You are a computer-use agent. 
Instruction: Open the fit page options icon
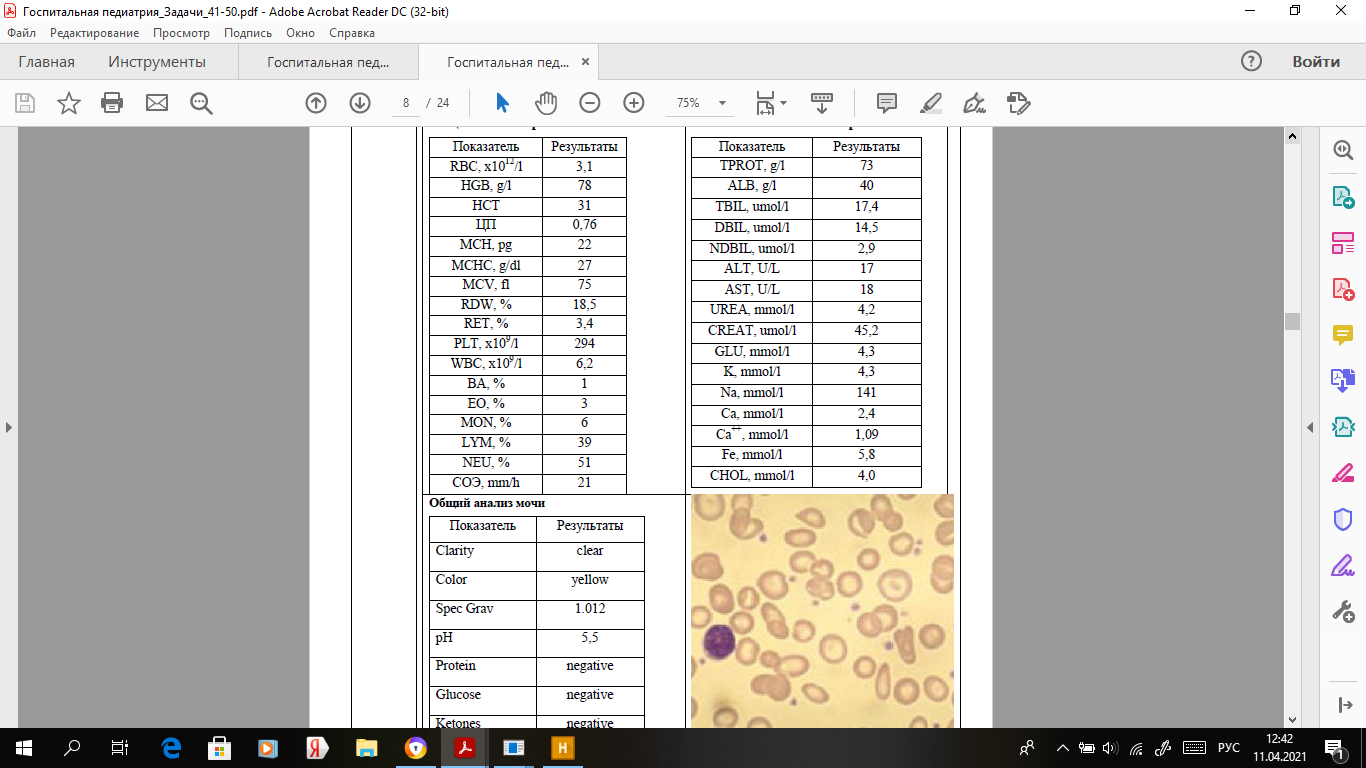771,103
